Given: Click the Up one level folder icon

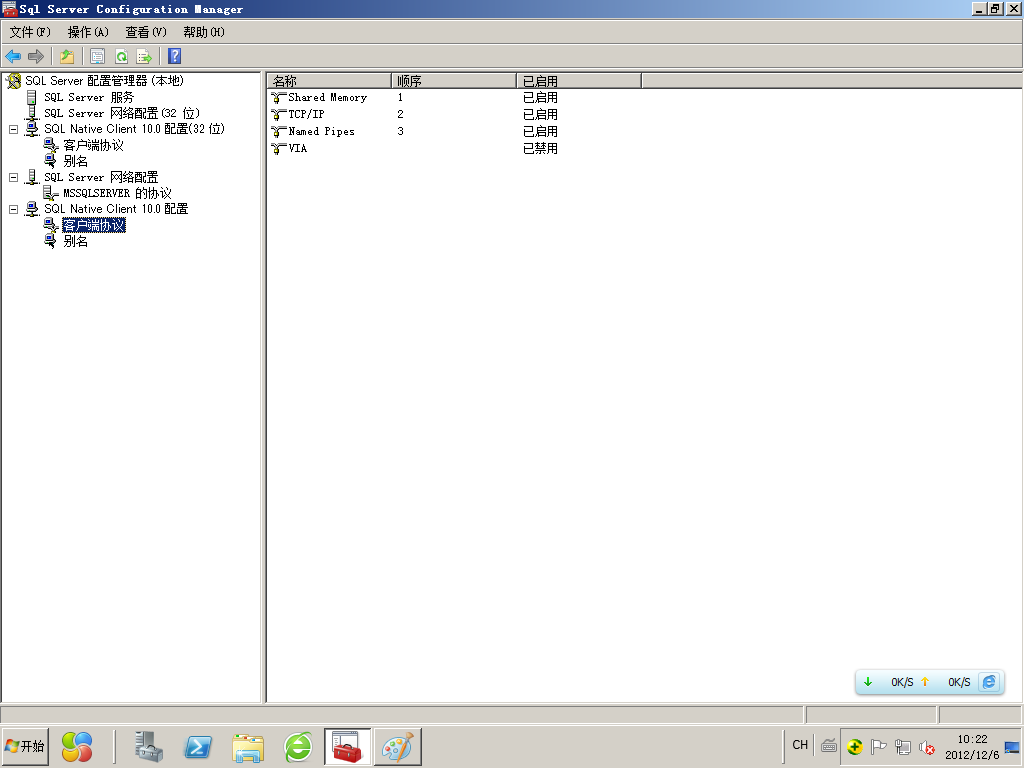Looking at the screenshot, I should pyautogui.click(x=67, y=57).
